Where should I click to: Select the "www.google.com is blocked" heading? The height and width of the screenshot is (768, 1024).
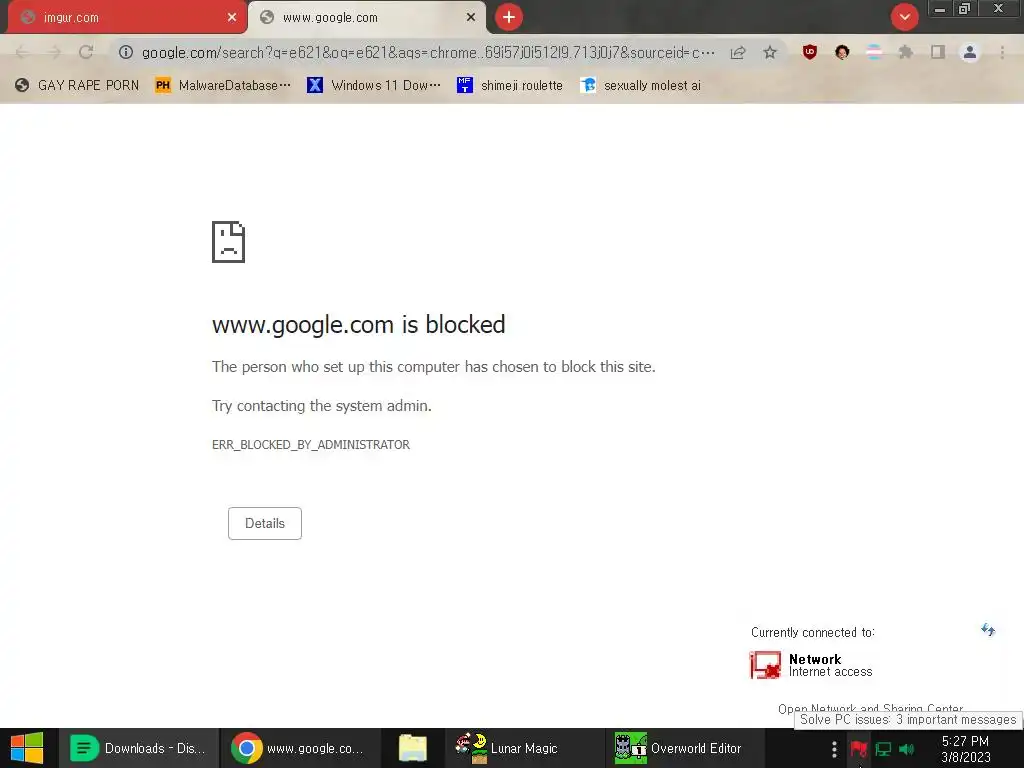[x=359, y=325]
